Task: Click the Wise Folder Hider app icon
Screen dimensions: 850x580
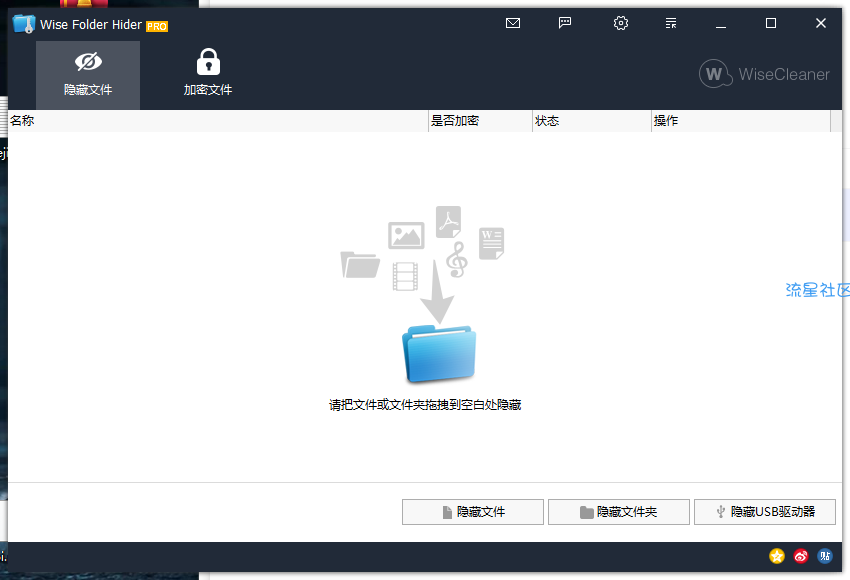Action: (24, 24)
